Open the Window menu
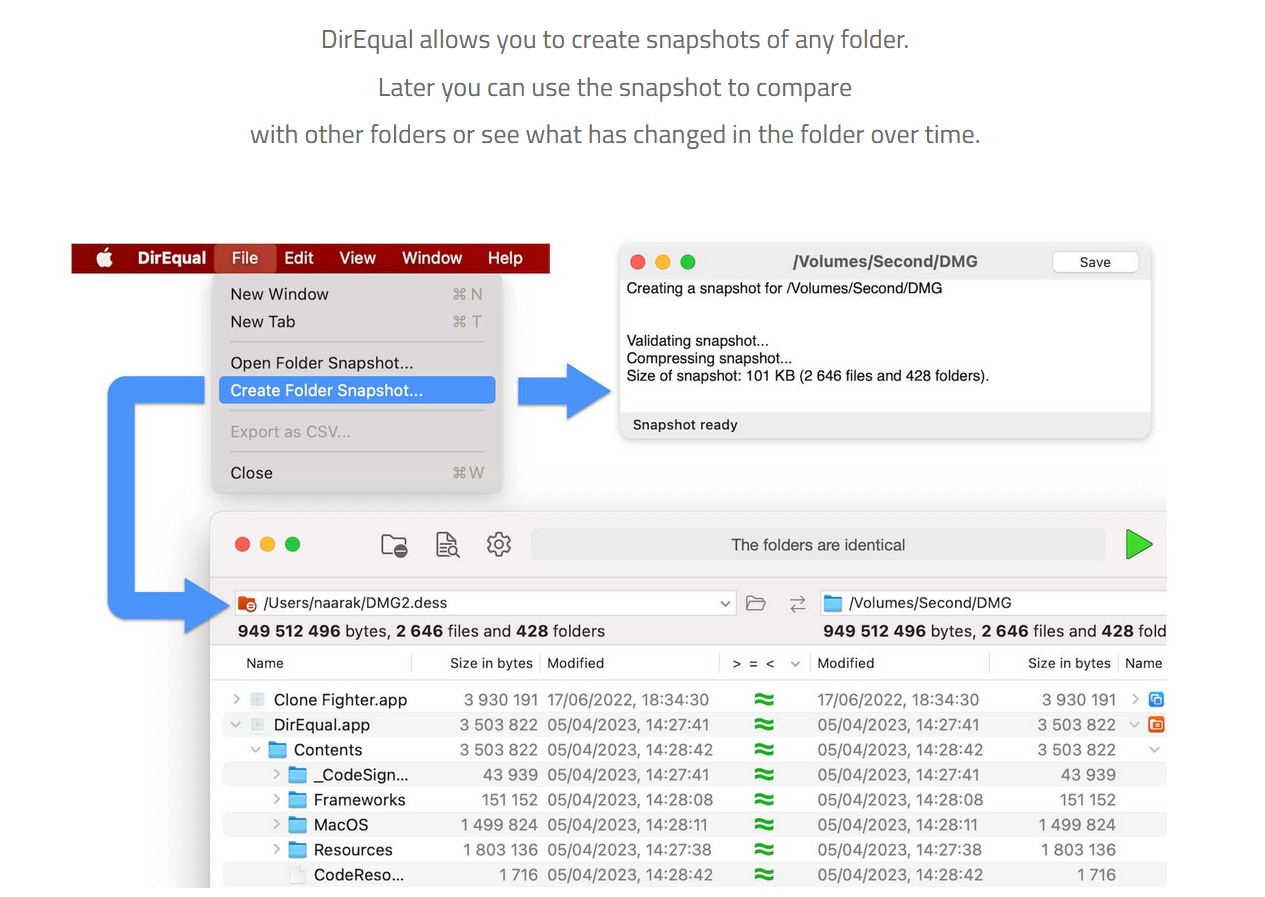Screen dimensions: 1265x897 tap(432, 258)
